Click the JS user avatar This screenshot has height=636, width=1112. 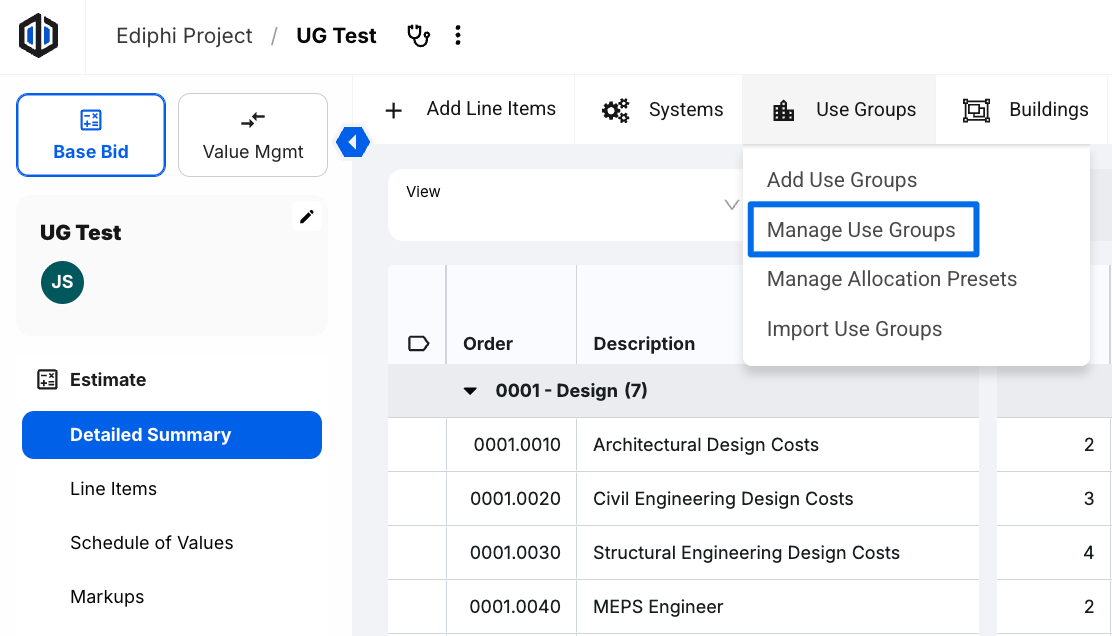coord(62,282)
